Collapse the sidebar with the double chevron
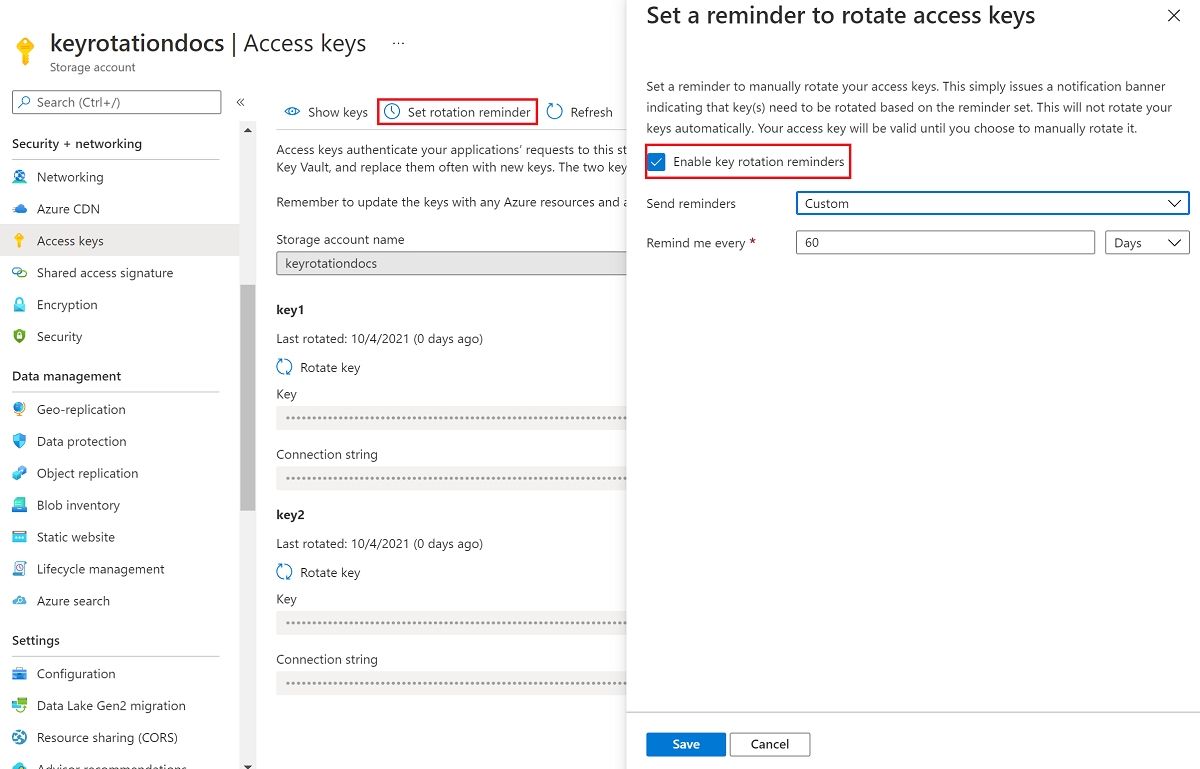This screenshot has height=769, width=1200. point(241,100)
